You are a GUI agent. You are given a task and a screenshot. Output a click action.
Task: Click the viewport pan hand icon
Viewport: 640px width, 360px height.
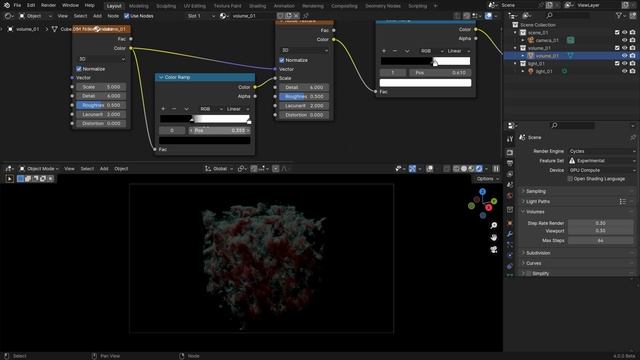494,238
